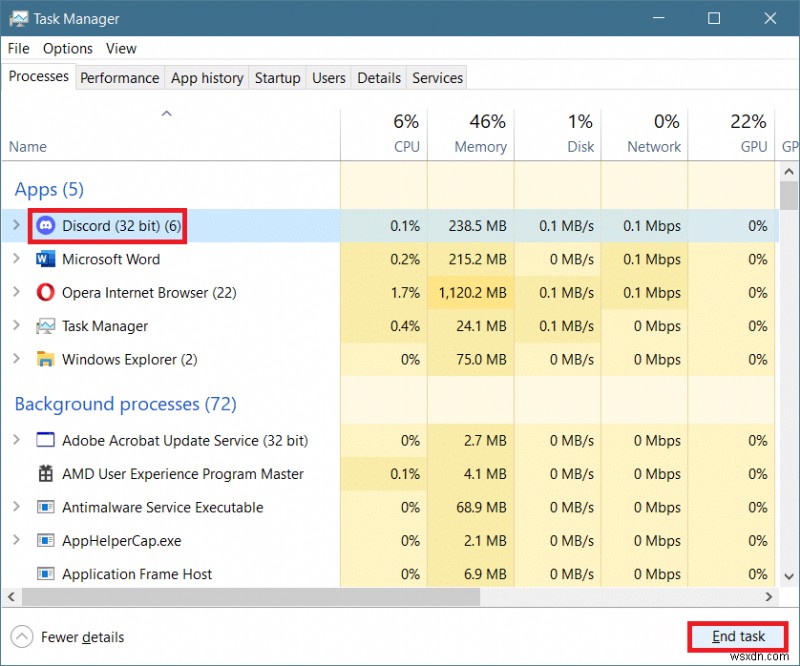Viewport: 800px width, 666px height.
Task: Switch to the Performance tab
Action: pos(119,78)
